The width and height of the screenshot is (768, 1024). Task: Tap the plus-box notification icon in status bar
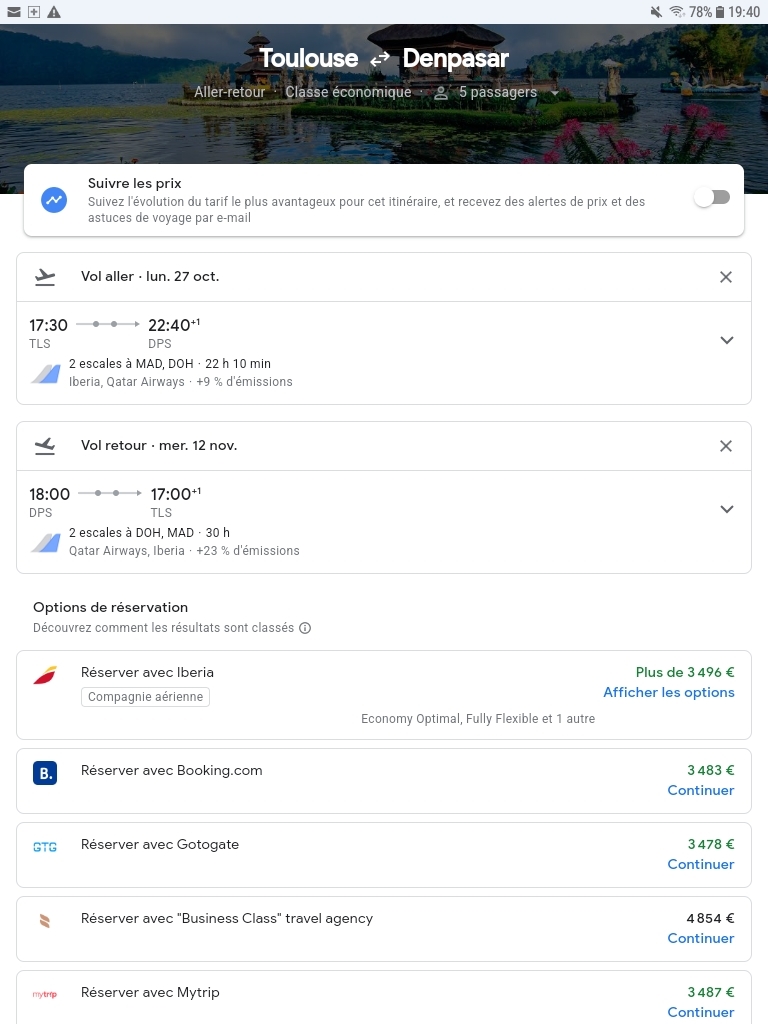coord(34,12)
